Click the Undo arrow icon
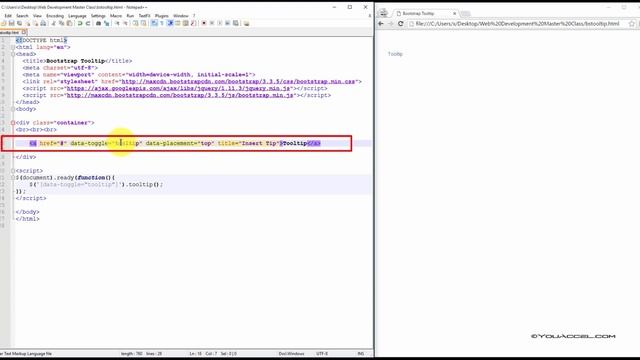 click(x=80, y=23)
